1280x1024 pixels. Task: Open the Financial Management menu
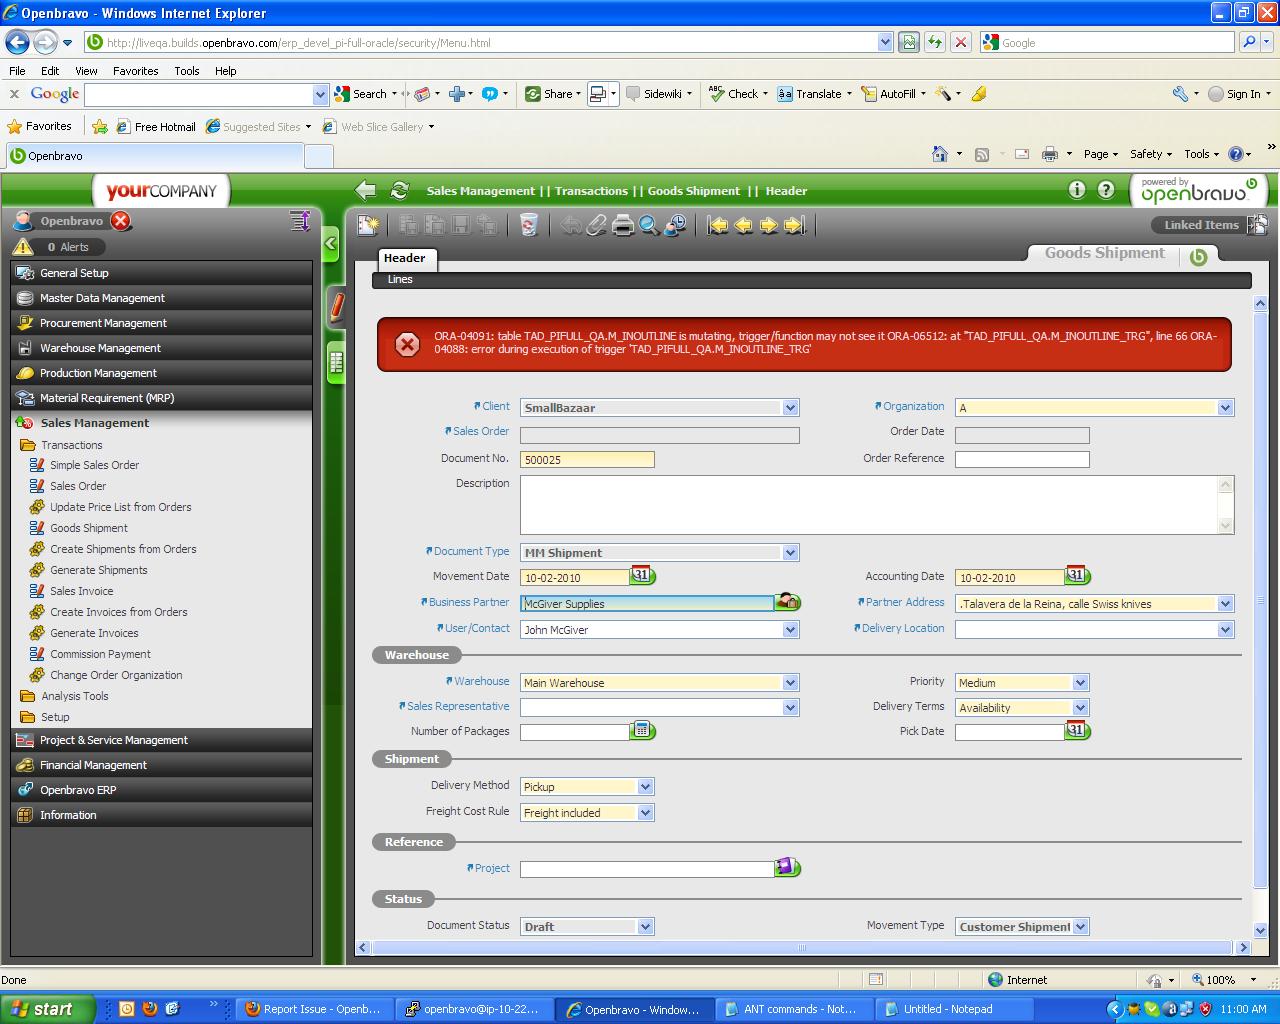93,765
